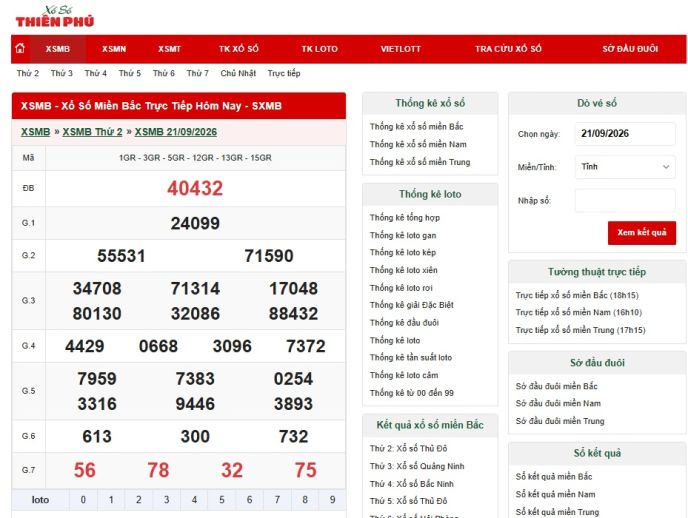Image resolution: width=688 pixels, height=518 pixels.
Task: Click the Chọn ngày date field
Action: (625, 134)
